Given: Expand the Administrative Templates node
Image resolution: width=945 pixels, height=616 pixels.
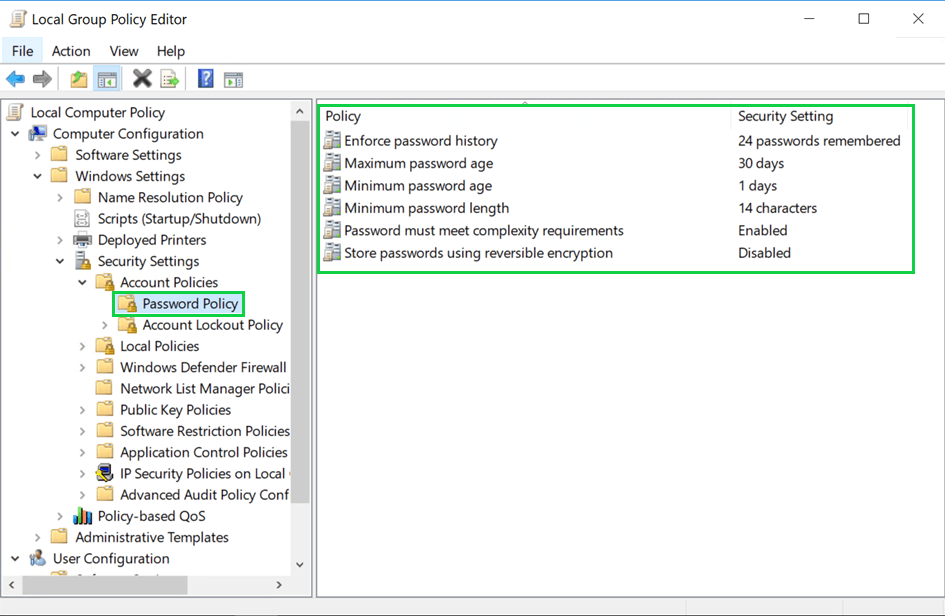Looking at the screenshot, I should tap(37, 537).
